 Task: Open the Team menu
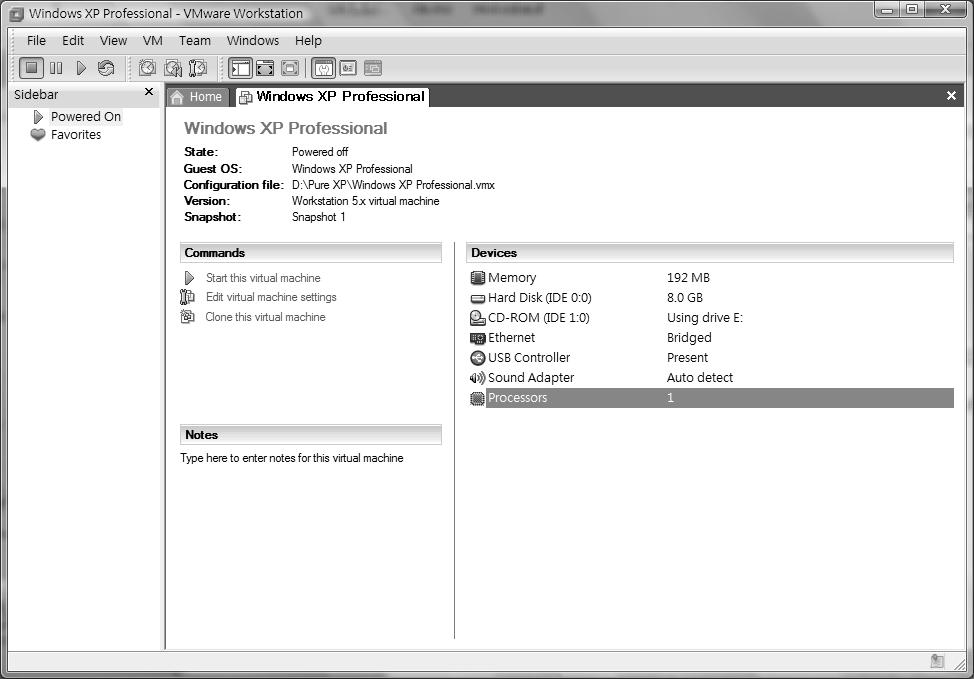[195, 40]
